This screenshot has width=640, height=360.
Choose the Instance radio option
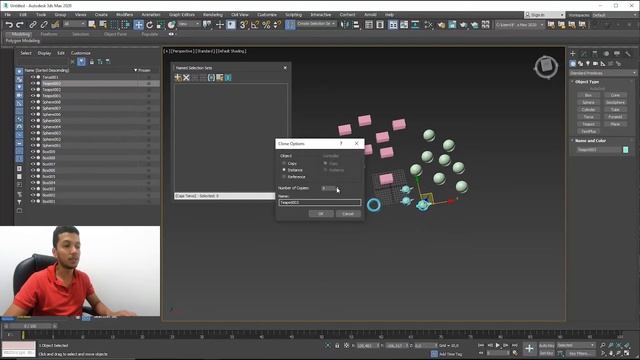coord(284,170)
